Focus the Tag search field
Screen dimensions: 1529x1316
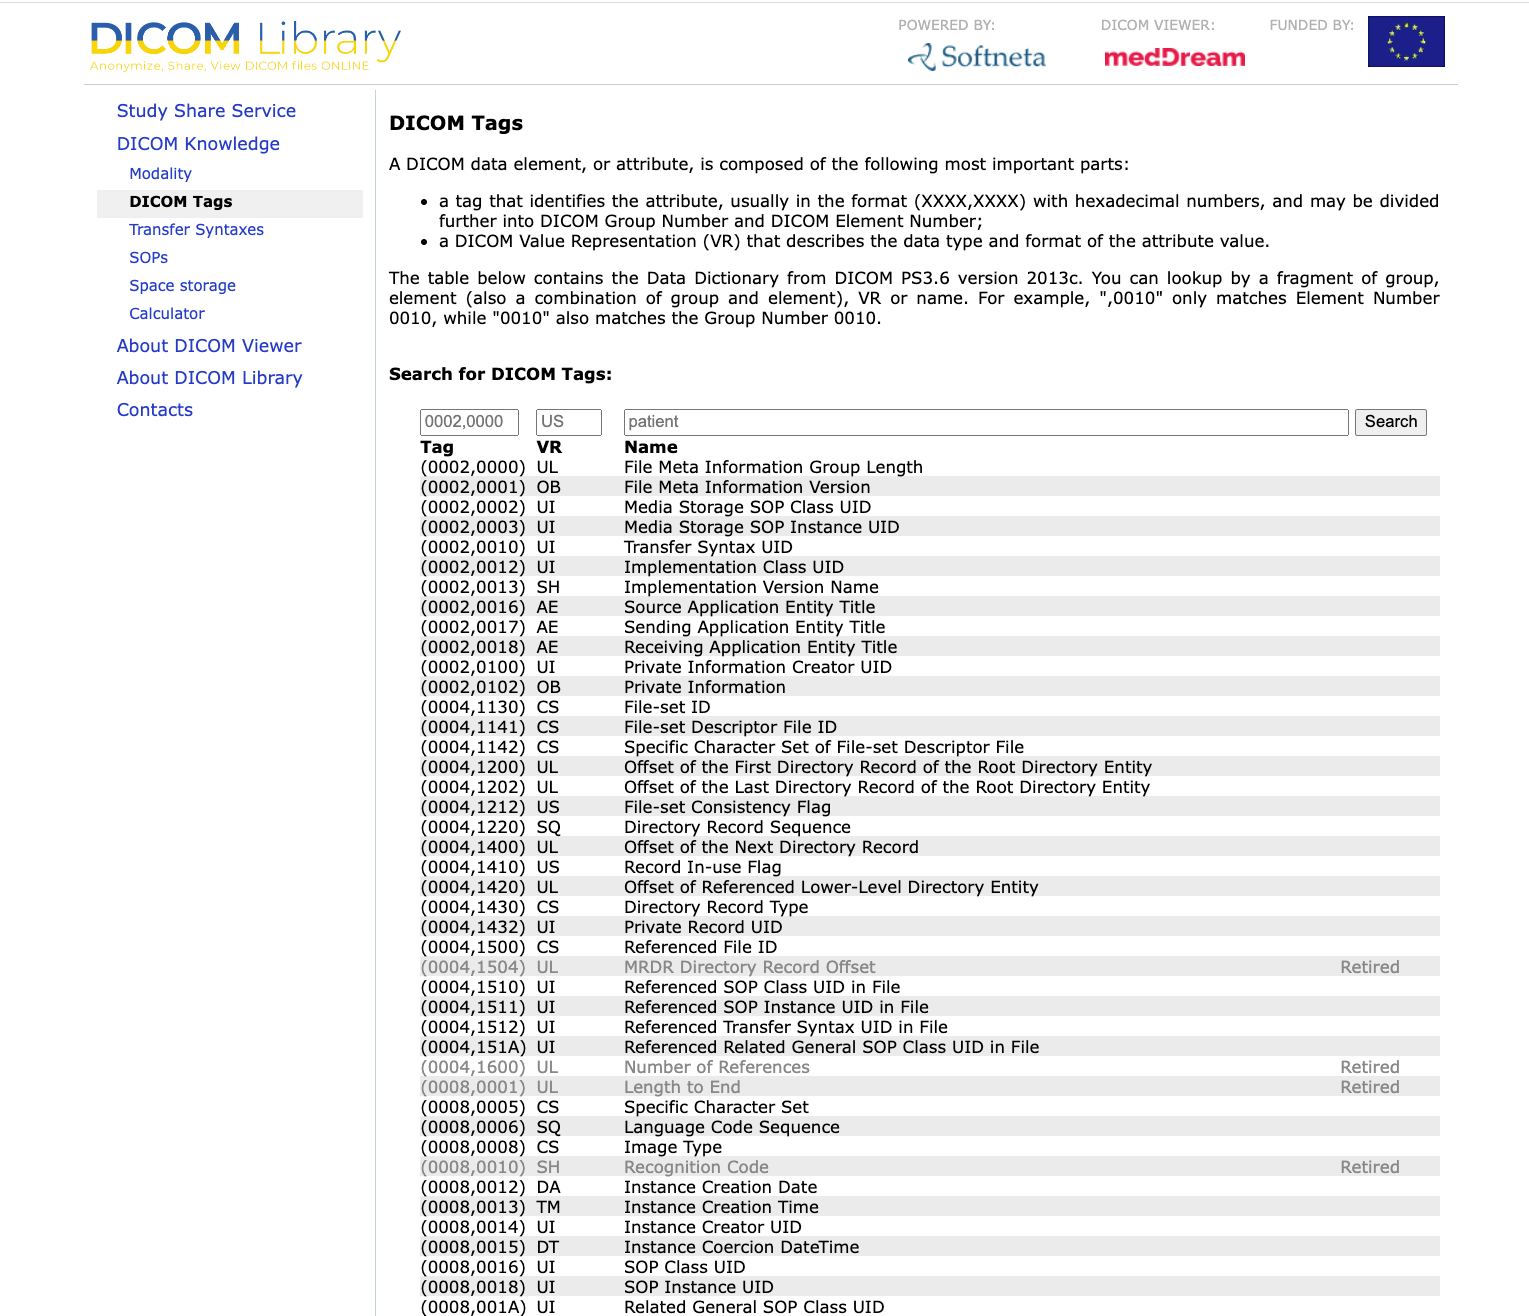point(469,422)
